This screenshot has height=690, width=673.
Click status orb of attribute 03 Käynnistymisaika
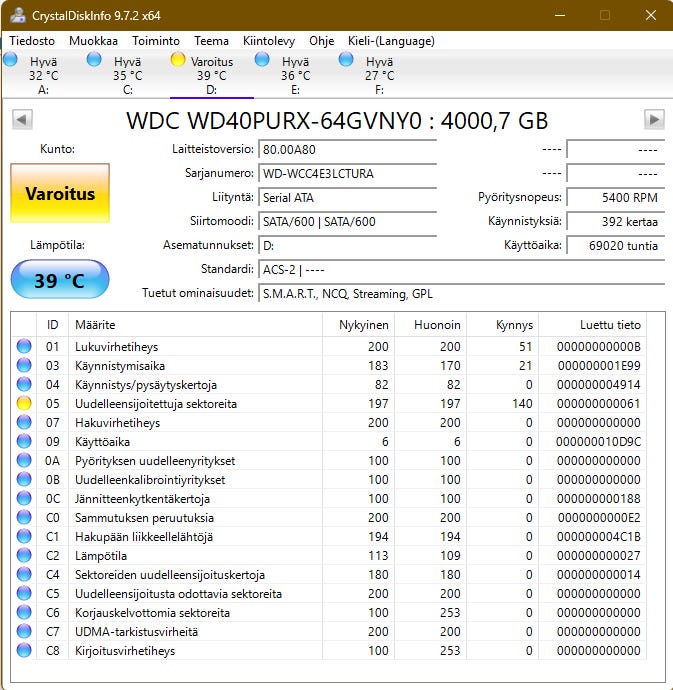(x=24, y=365)
